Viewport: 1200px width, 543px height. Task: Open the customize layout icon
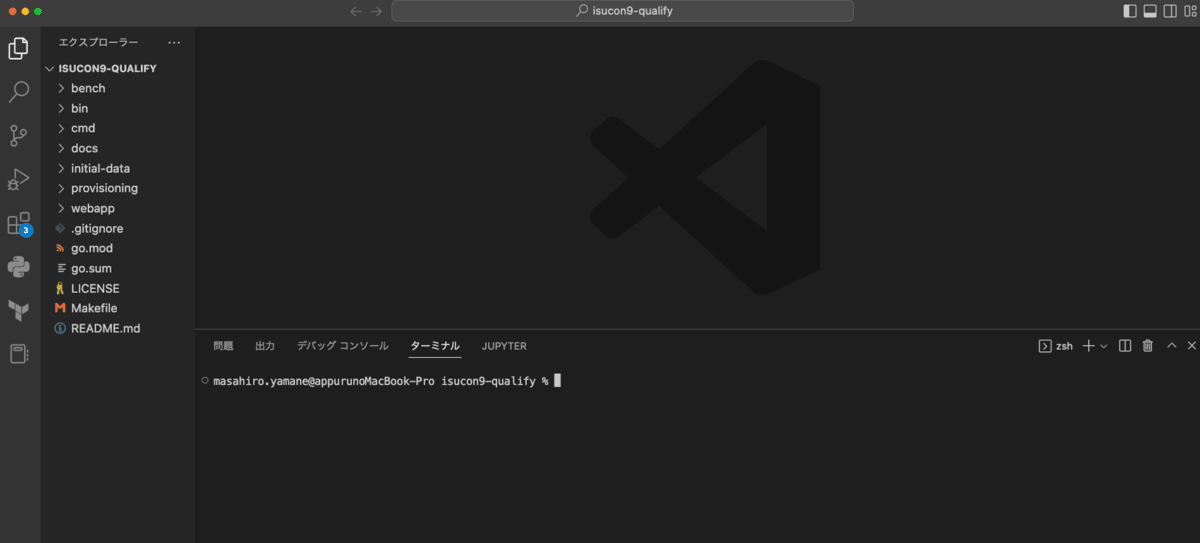(1189, 11)
